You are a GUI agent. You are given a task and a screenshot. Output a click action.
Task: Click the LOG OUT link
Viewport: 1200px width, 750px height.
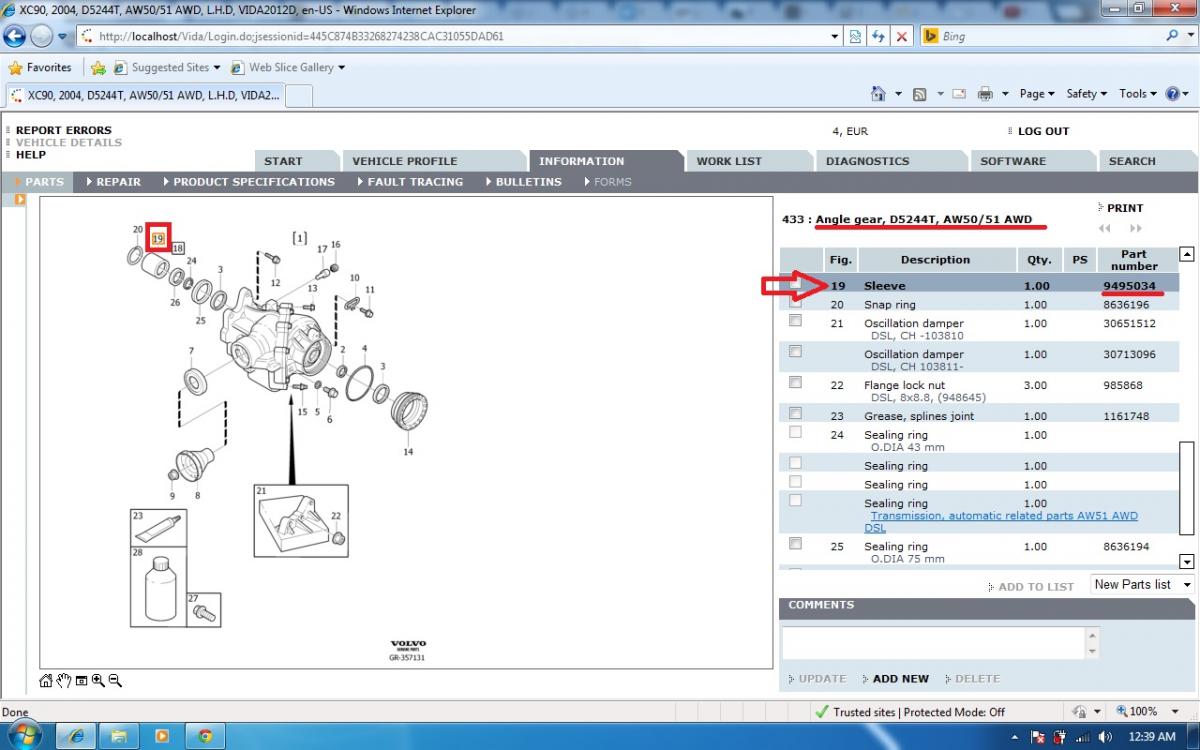point(1043,131)
